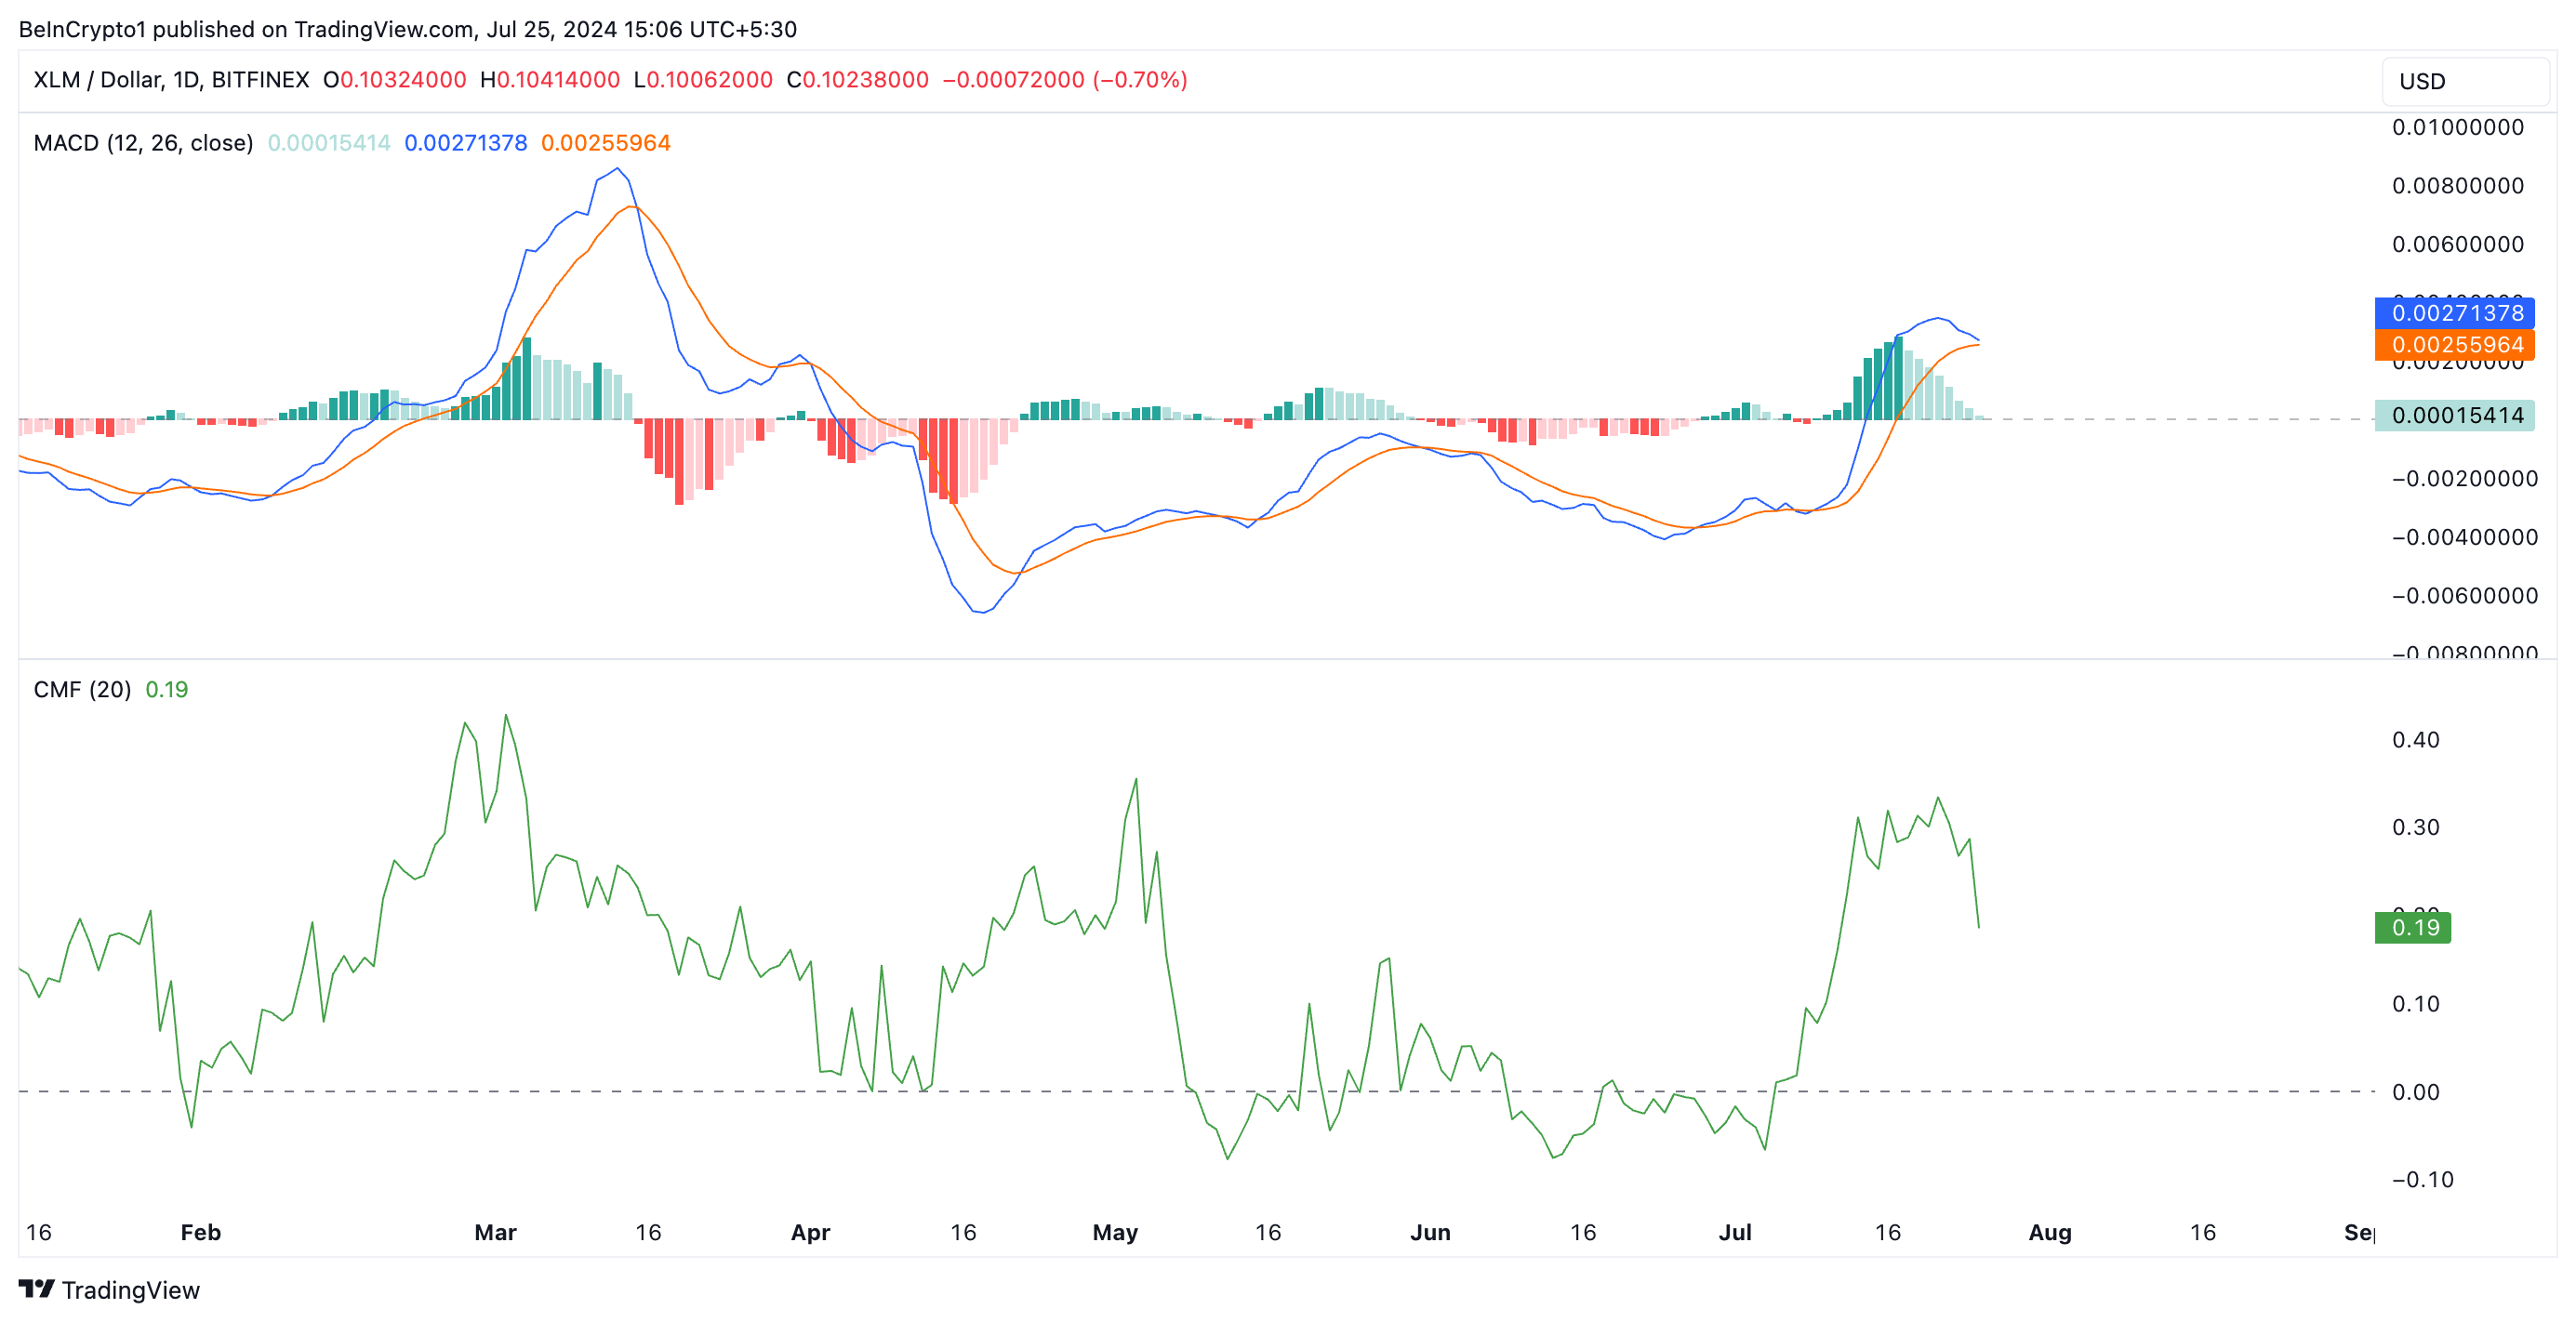Viewport: 2576px width, 1322px height.
Task: Click the Jul label on time axis
Action: (x=1734, y=1232)
